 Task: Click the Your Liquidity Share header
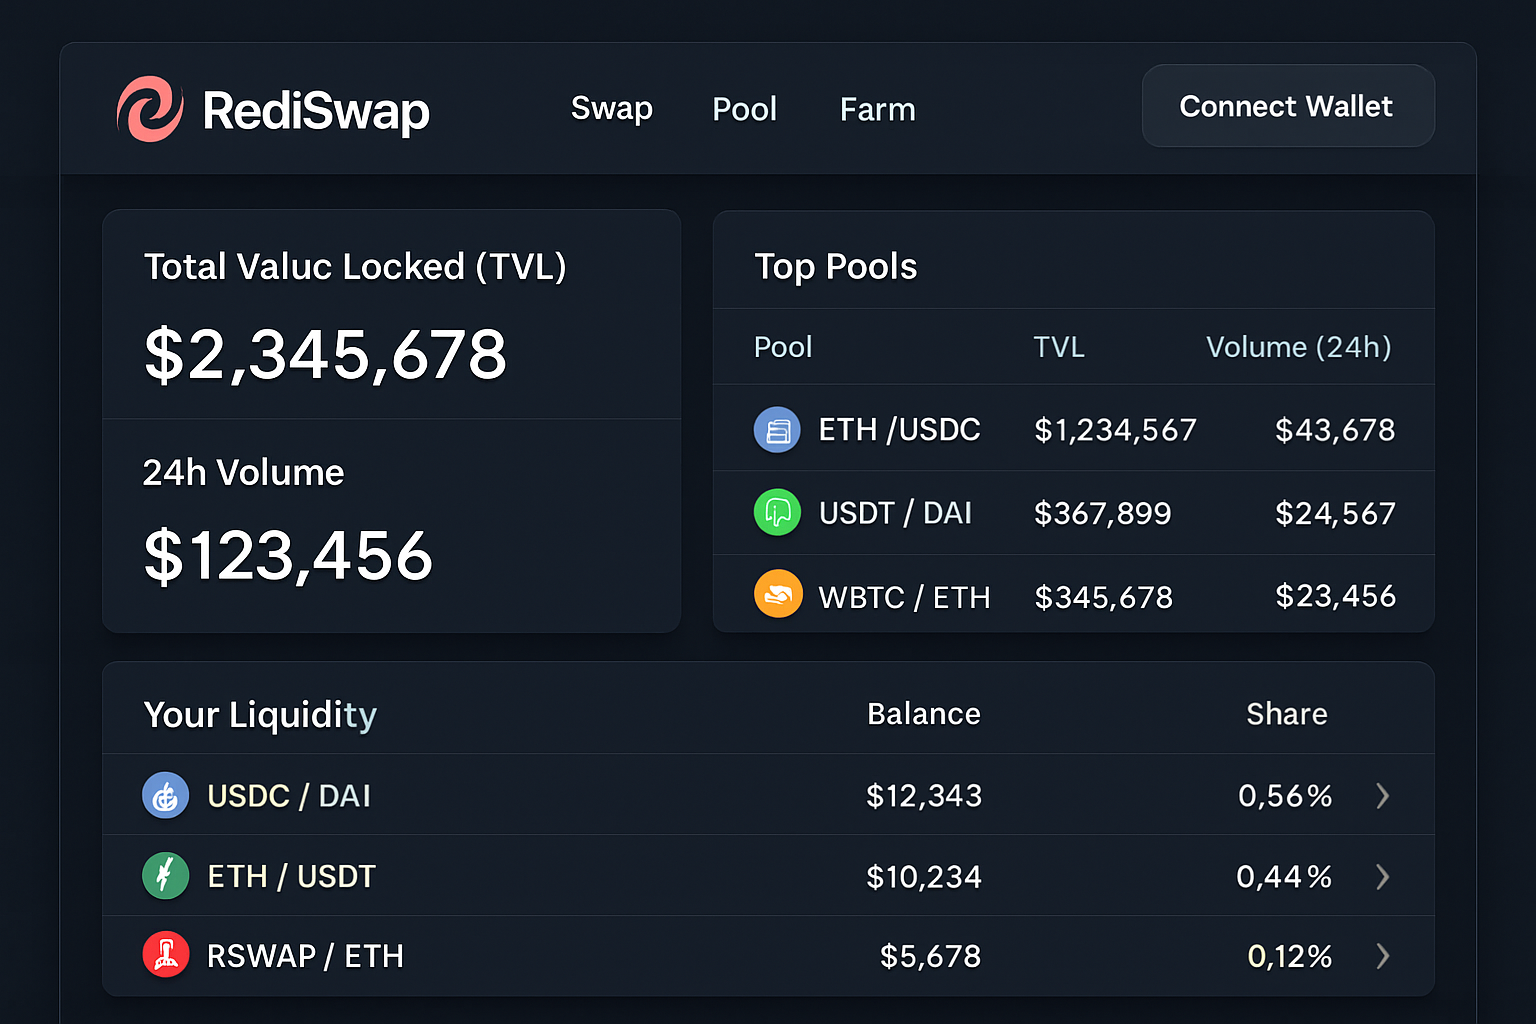tap(1286, 713)
